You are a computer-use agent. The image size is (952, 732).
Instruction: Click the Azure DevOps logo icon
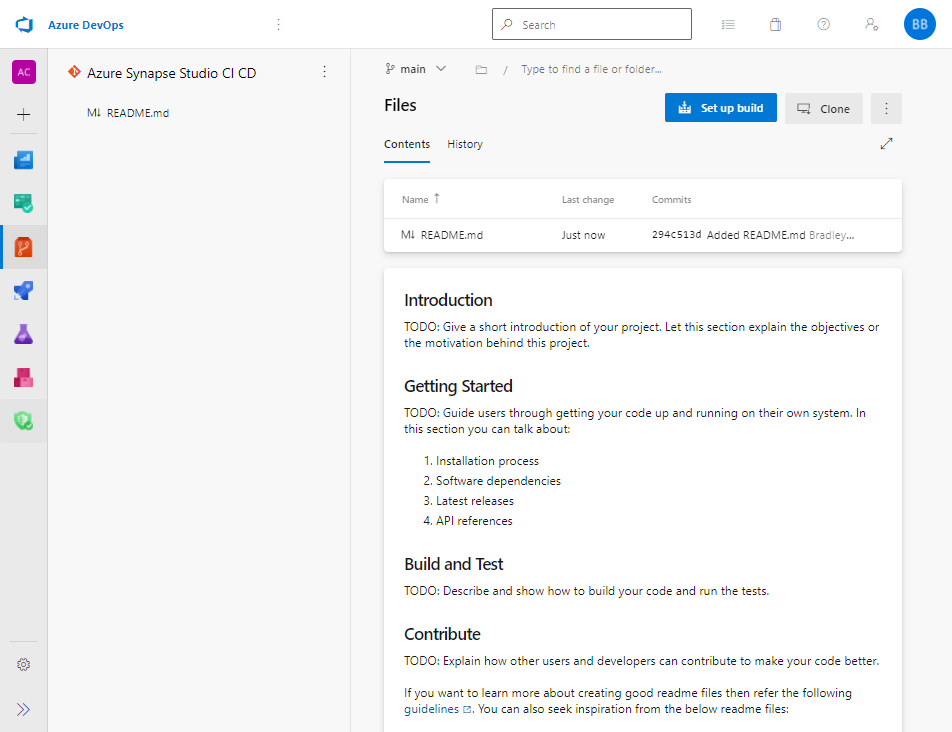24,25
